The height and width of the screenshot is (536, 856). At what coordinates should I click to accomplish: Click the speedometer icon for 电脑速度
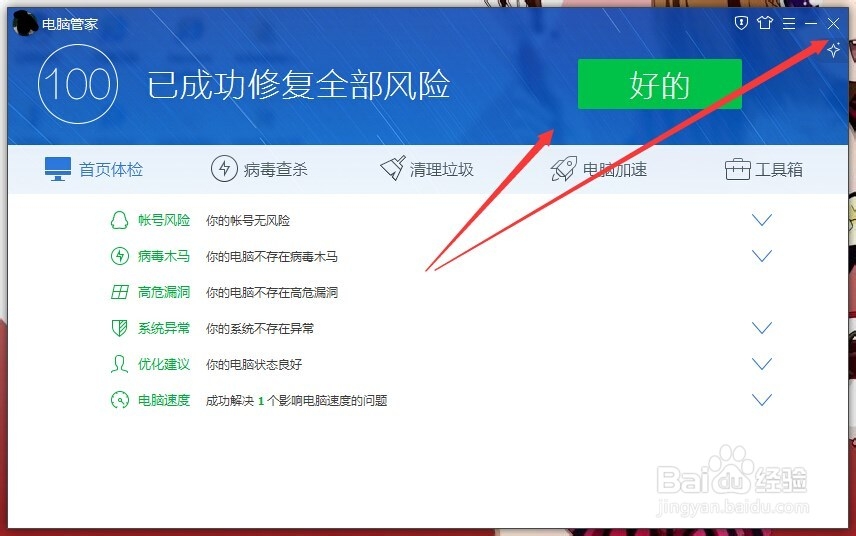(x=120, y=400)
